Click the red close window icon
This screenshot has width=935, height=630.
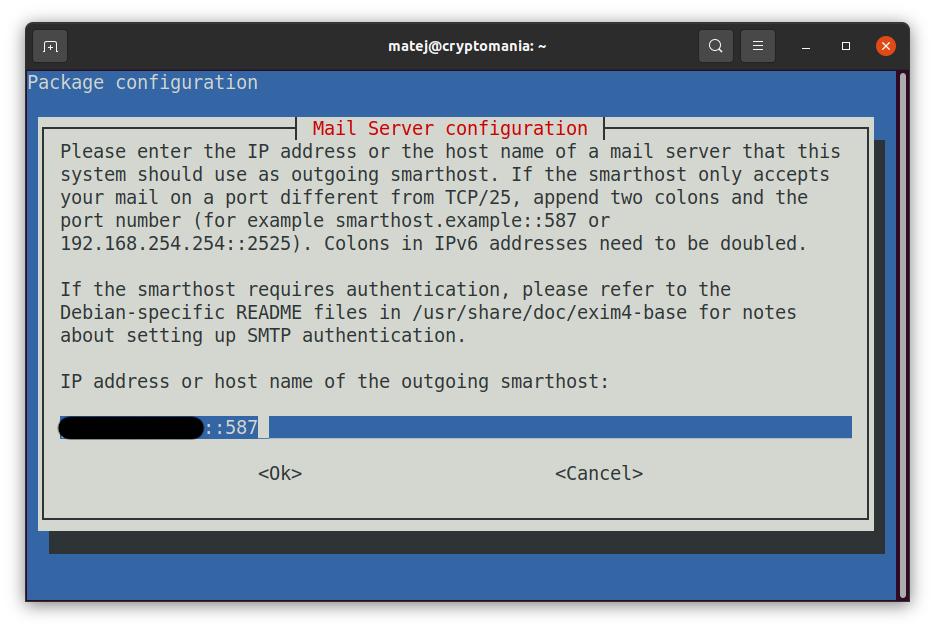[885, 46]
